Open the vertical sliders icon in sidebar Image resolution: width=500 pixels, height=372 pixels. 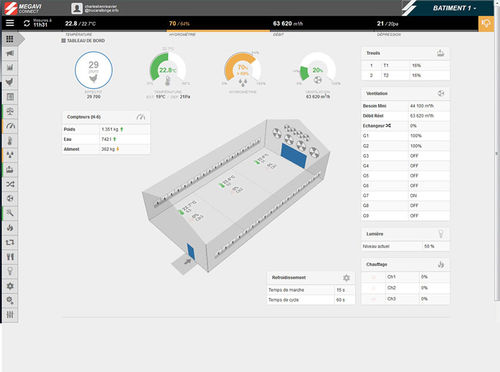pyautogui.click(x=10, y=315)
